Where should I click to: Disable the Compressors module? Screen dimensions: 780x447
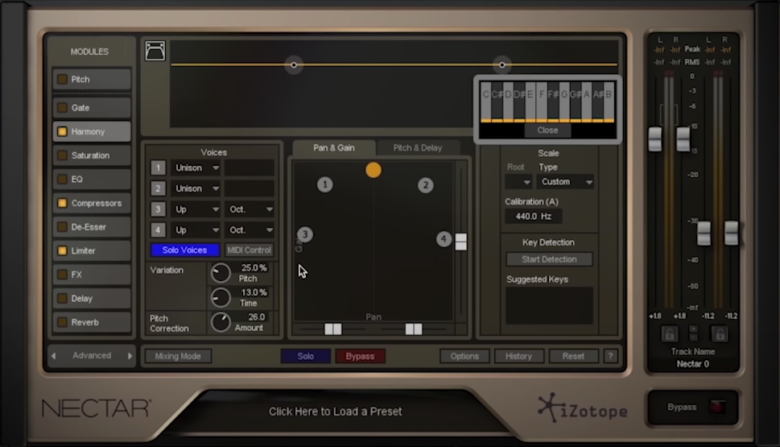pyautogui.click(x=62, y=203)
